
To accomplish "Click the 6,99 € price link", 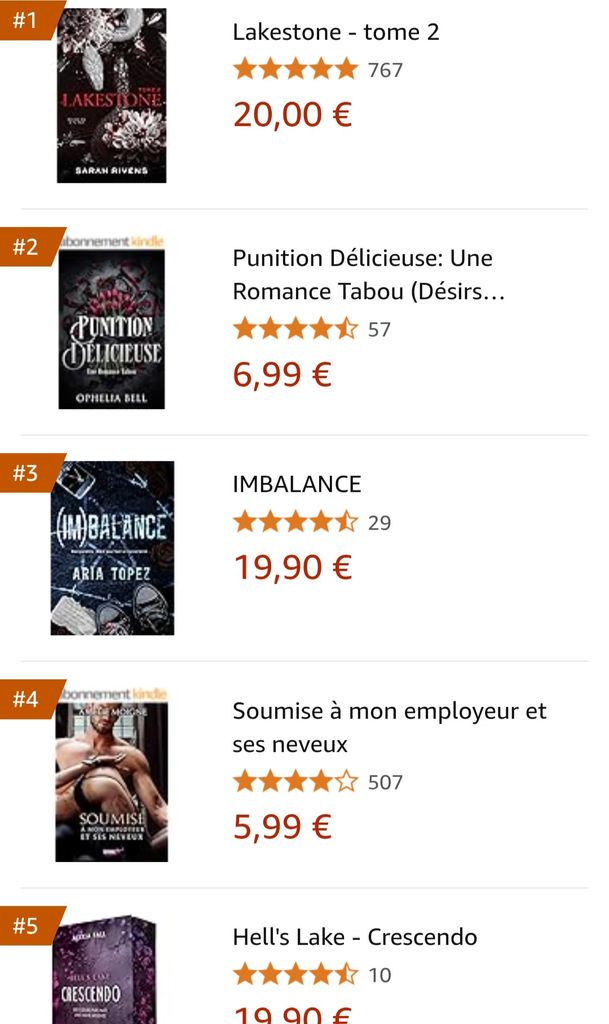I will [x=282, y=374].
